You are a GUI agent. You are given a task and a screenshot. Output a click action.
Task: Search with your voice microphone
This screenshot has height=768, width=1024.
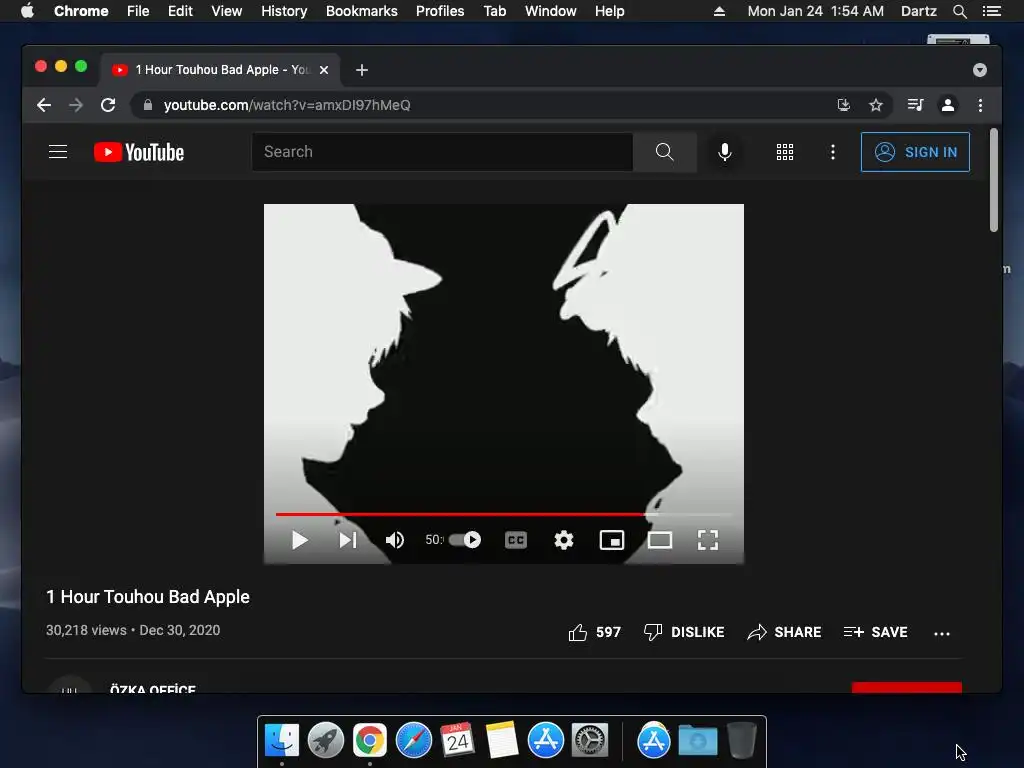point(724,152)
